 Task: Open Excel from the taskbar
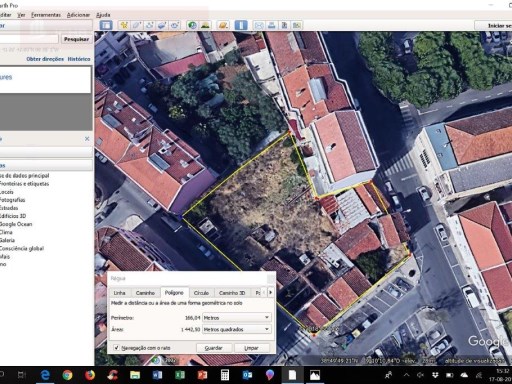point(180,375)
